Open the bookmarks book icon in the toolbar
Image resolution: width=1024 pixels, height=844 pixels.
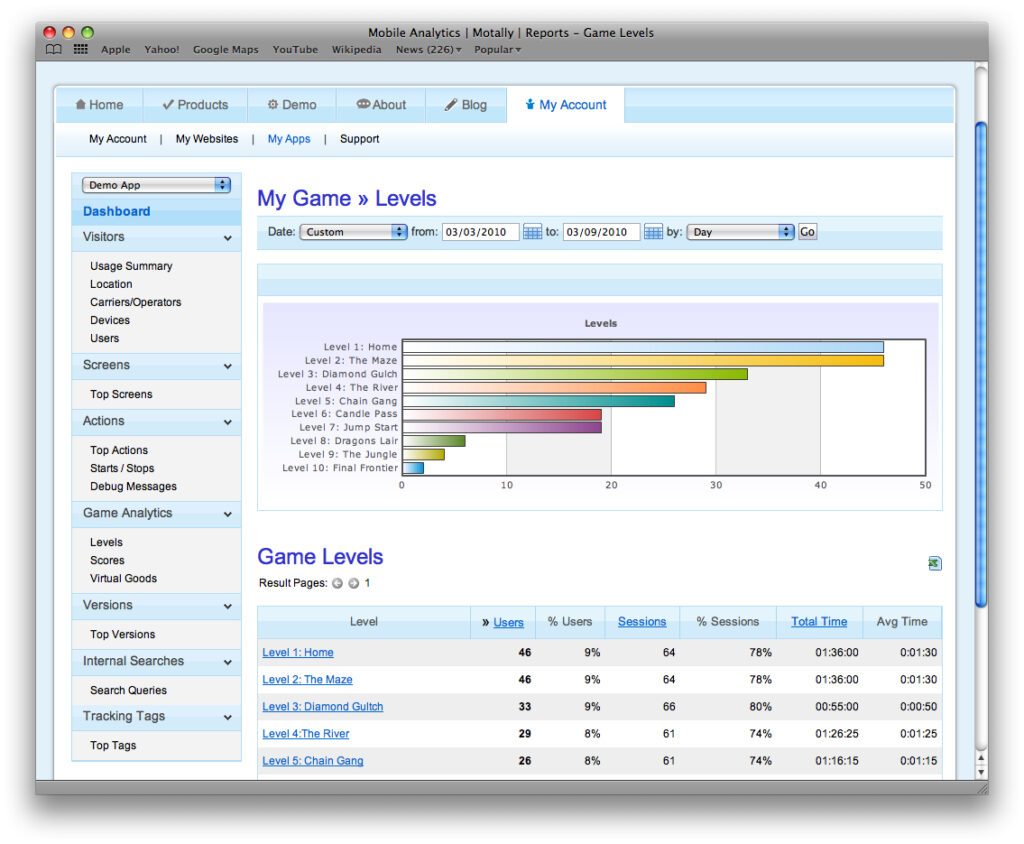[x=54, y=50]
